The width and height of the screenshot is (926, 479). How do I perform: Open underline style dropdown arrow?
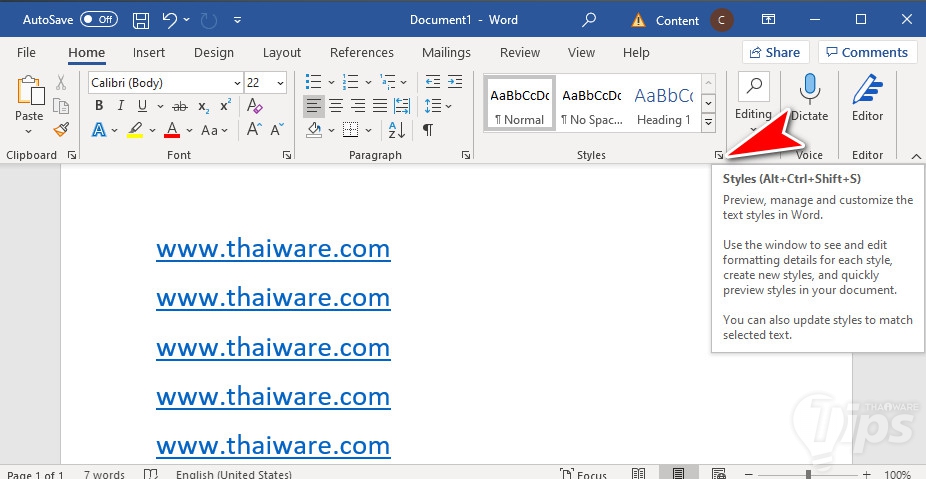[161, 107]
